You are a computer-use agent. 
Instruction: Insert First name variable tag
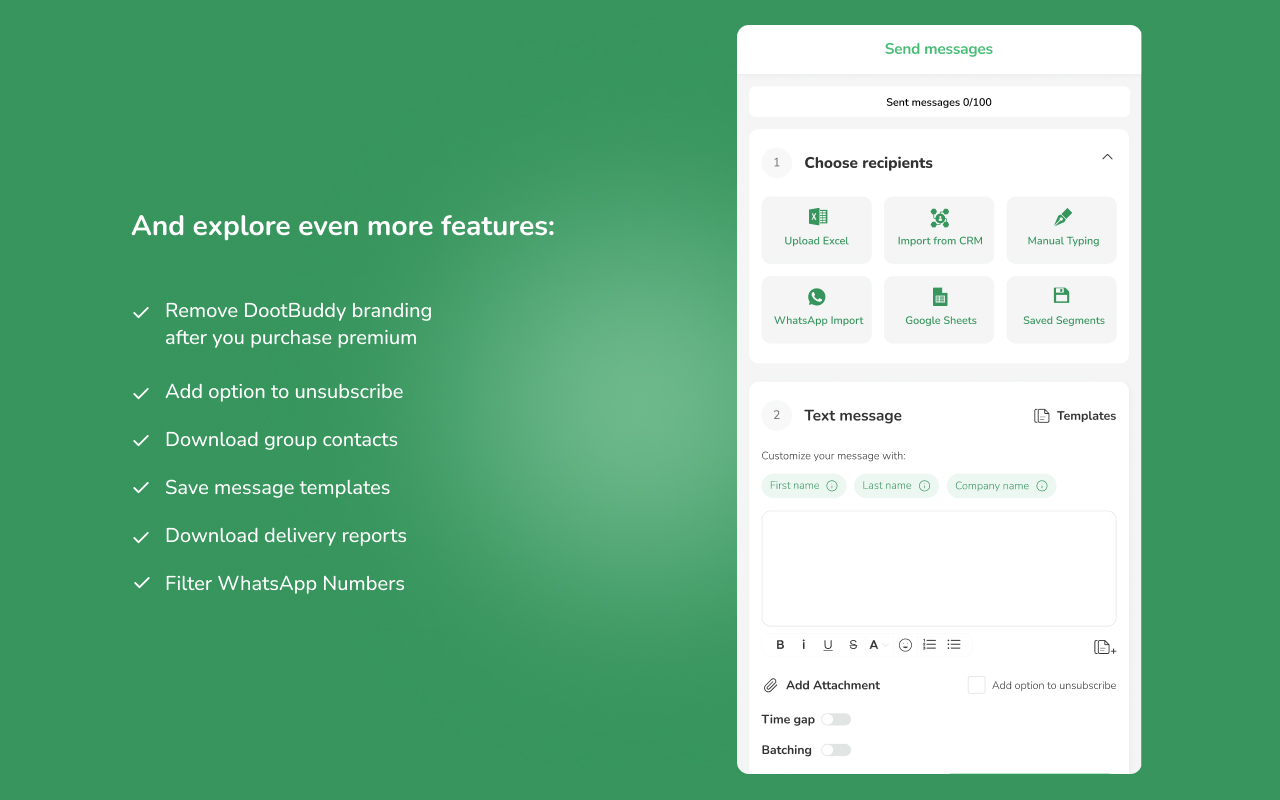804,486
